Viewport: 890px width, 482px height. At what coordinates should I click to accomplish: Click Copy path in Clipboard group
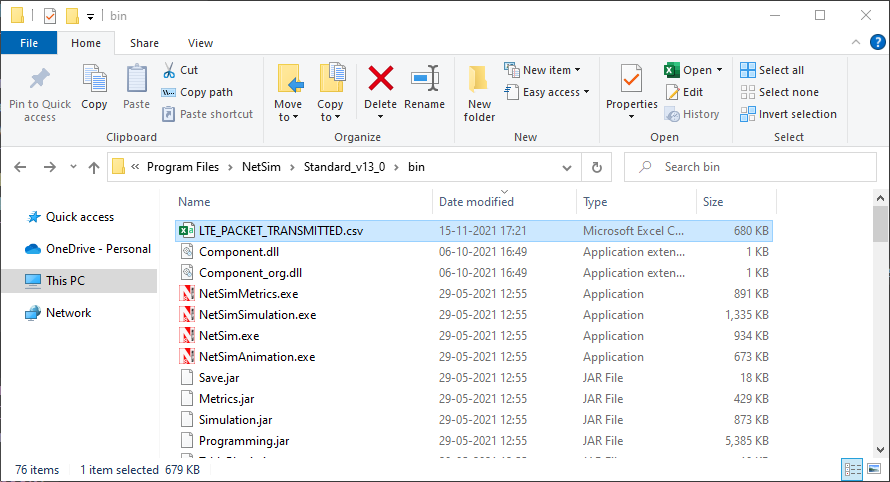coord(198,92)
